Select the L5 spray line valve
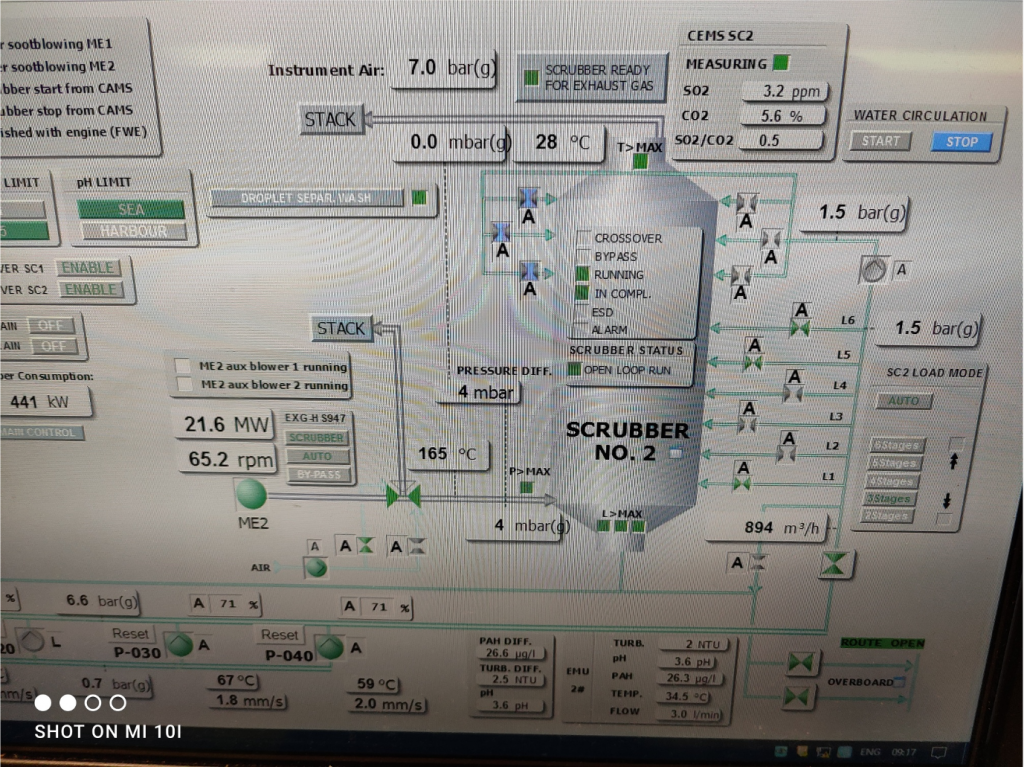Viewport: 1024px width, 767px height. [x=753, y=362]
